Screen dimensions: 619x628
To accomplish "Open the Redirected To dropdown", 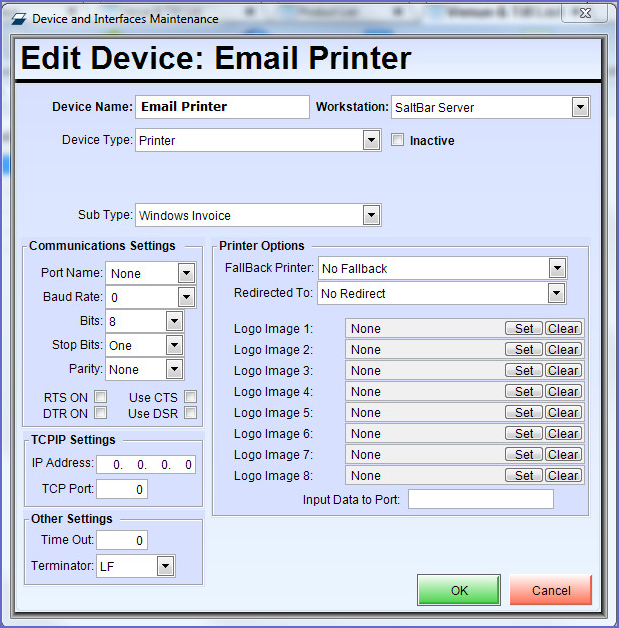I will [557, 293].
